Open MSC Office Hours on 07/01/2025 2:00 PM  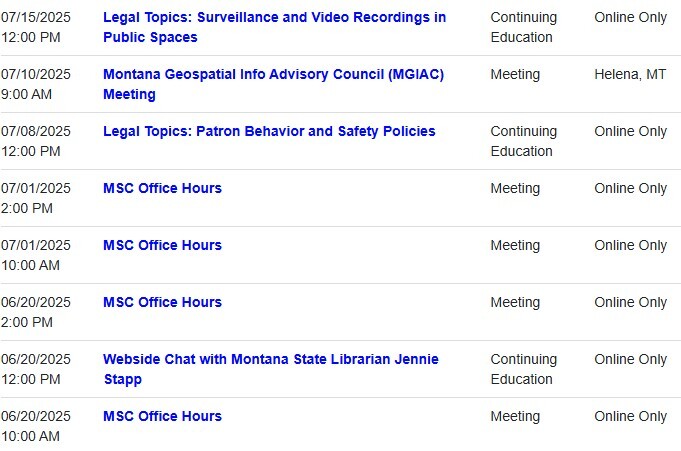(x=162, y=189)
